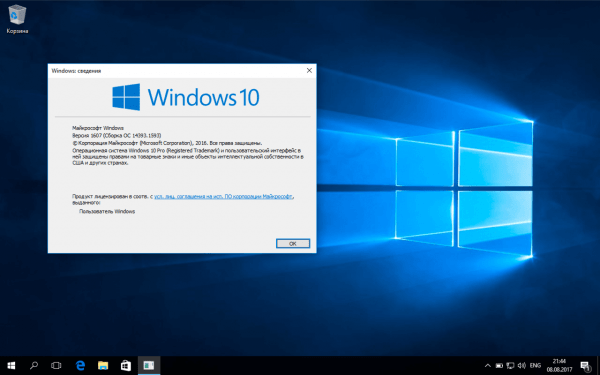The height and width of the screenshot is (375, 600).
Task: Open the network status tray icon
Action: [510, 366]
